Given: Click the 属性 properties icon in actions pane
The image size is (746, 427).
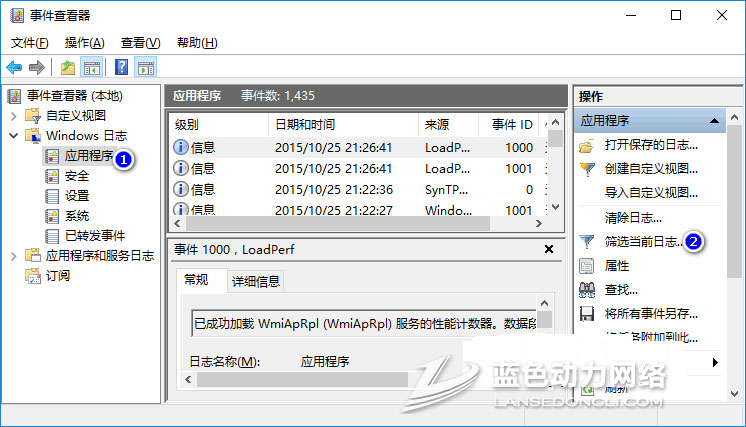Looking at the screenshot, I should click(587, 266).
